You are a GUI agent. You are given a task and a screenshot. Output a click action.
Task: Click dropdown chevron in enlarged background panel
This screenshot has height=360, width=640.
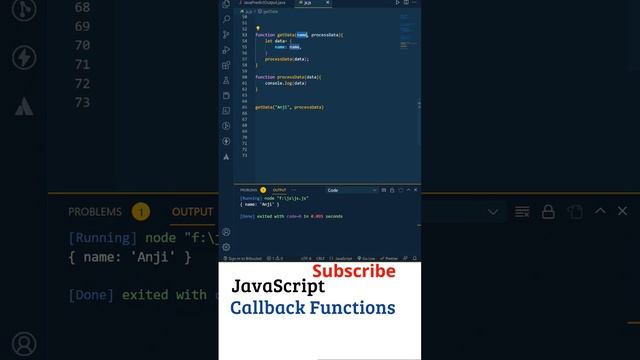[x=493, y=212]
